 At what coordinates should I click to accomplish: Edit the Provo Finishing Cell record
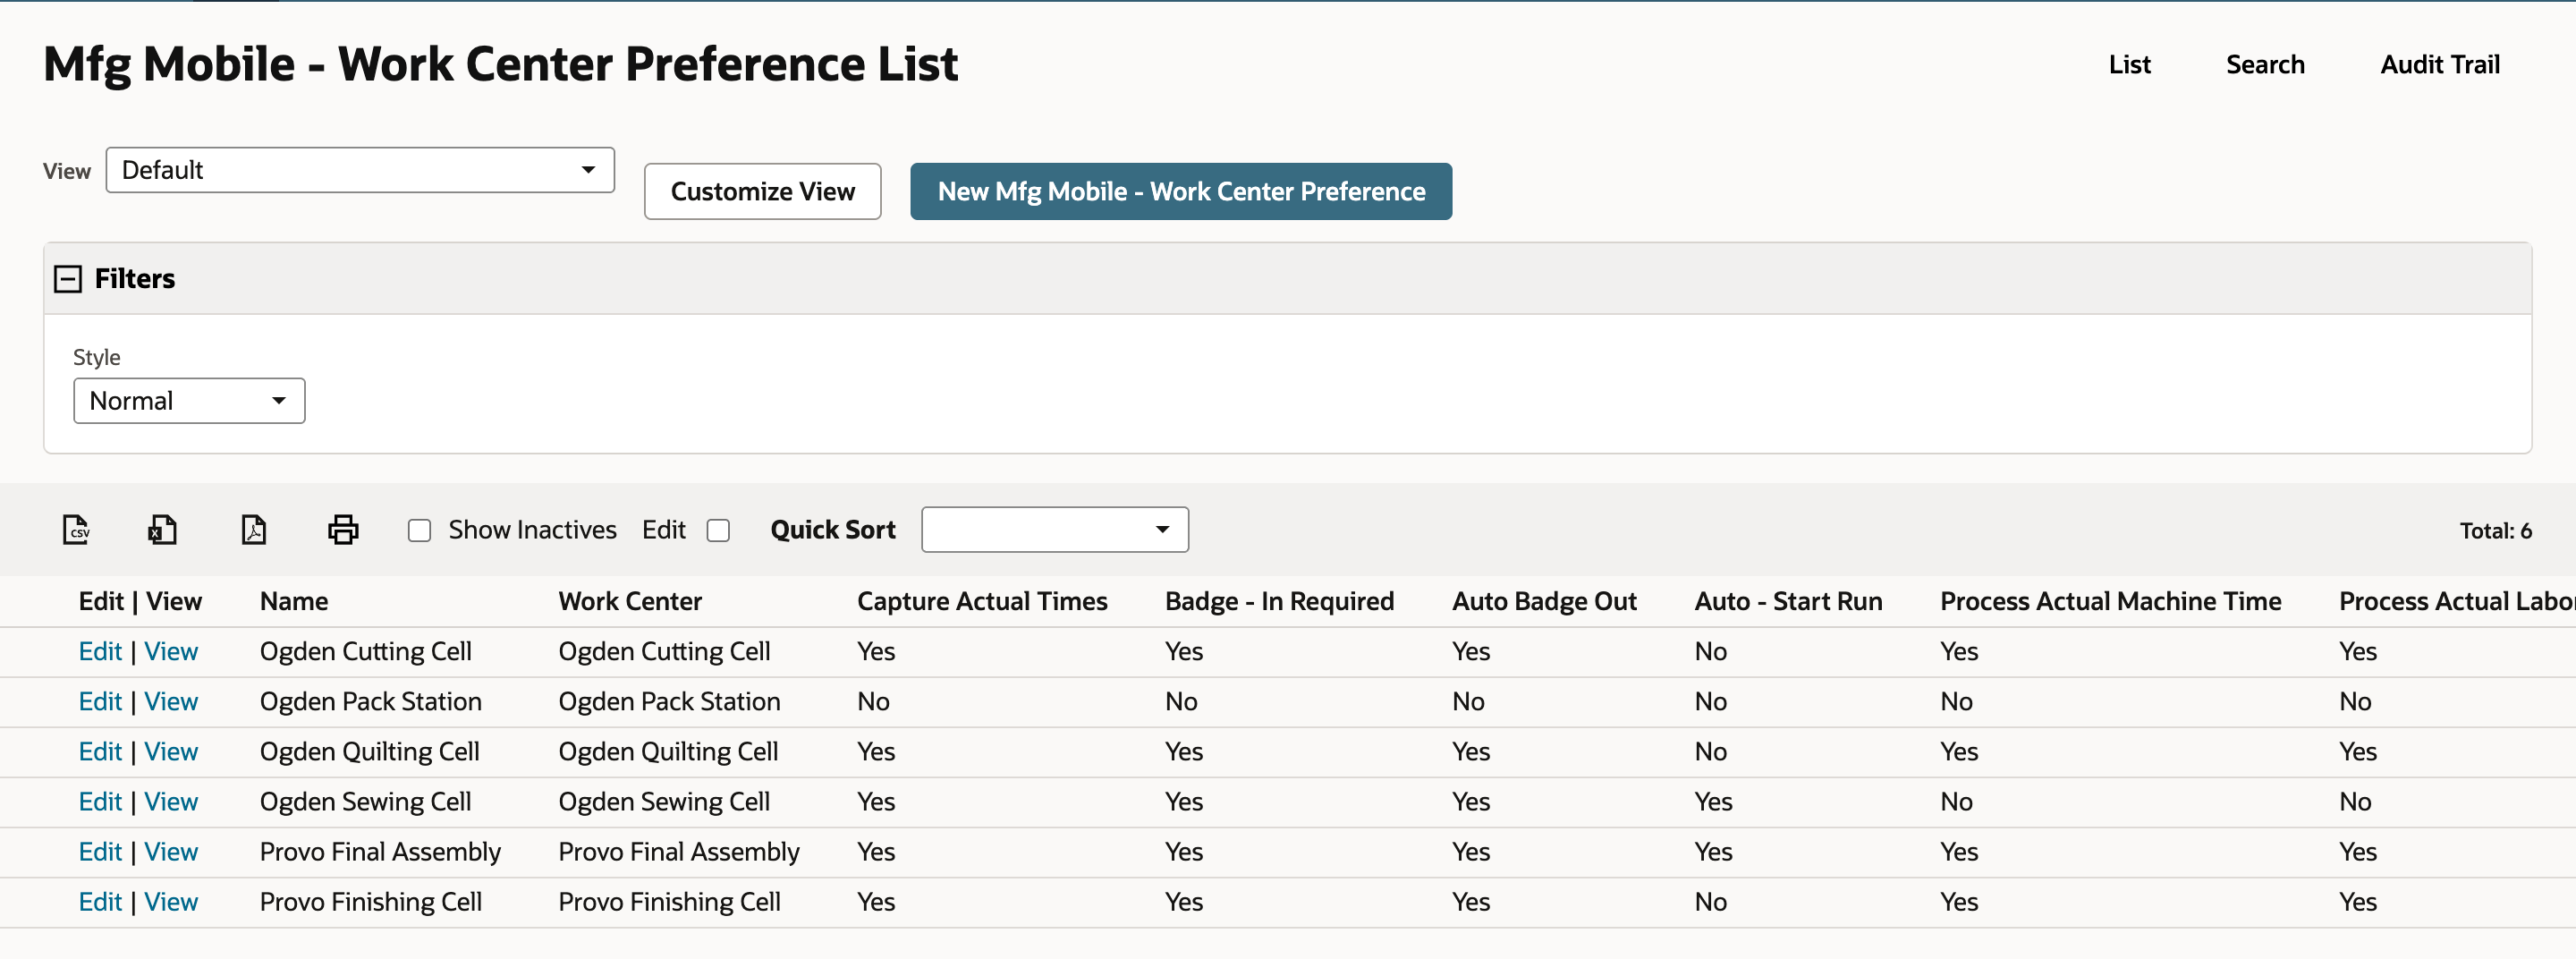(100, 901)
